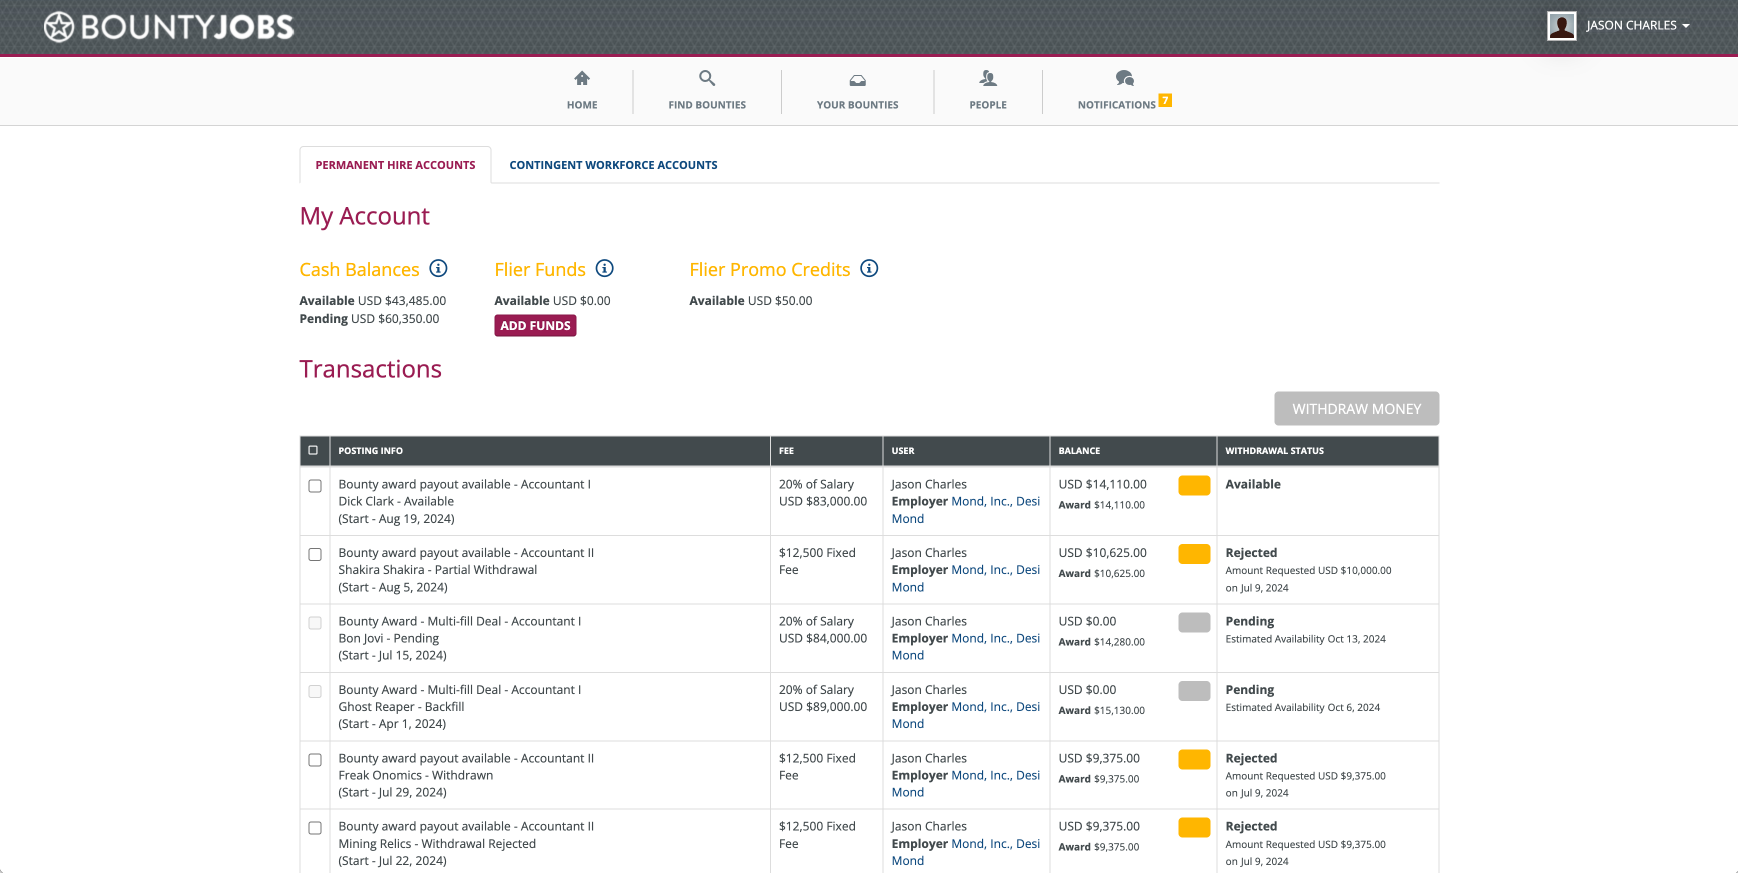The image size is (1738, 873).
Task: Check the Mining Relics transaction checkbox
Action: tap(315, 828)
